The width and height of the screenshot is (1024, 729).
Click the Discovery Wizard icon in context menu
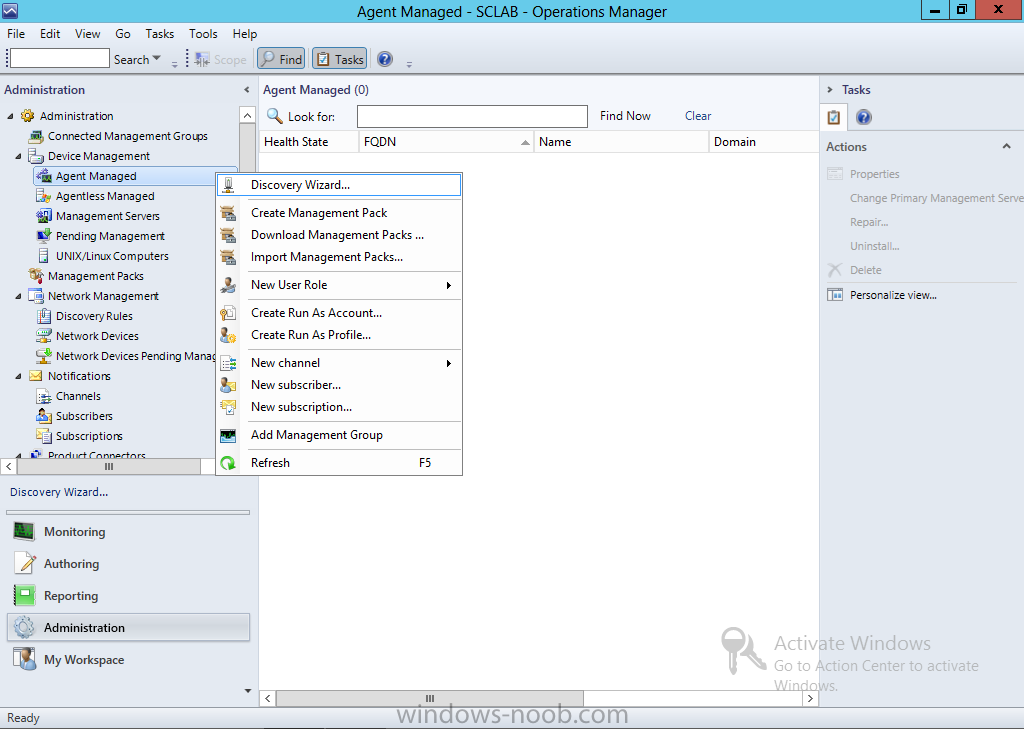pyautogui.click(x=228, y=185)
